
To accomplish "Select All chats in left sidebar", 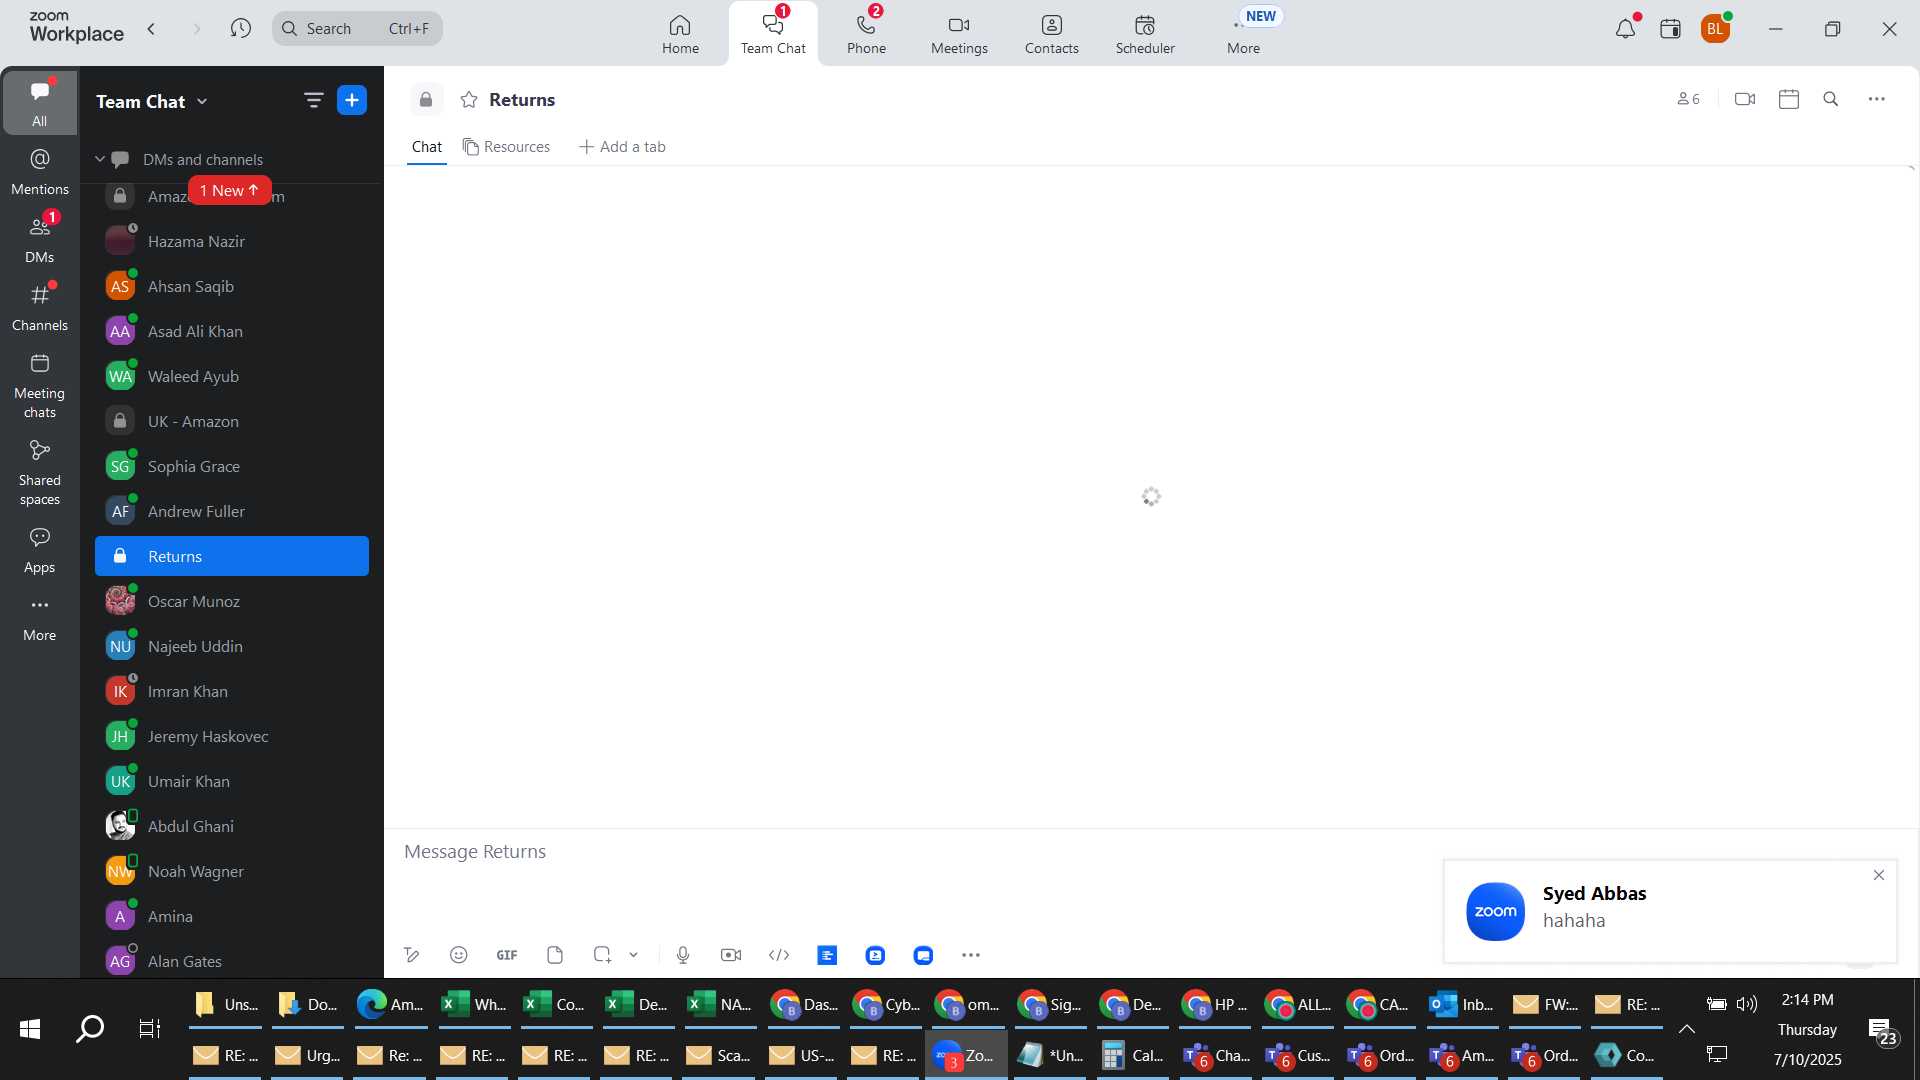I will 39,102.
